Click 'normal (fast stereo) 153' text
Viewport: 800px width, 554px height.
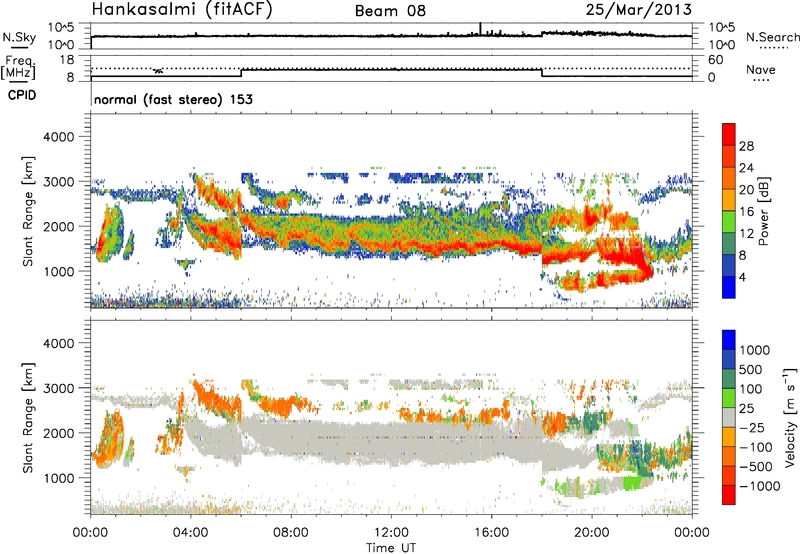coord(173,99)
